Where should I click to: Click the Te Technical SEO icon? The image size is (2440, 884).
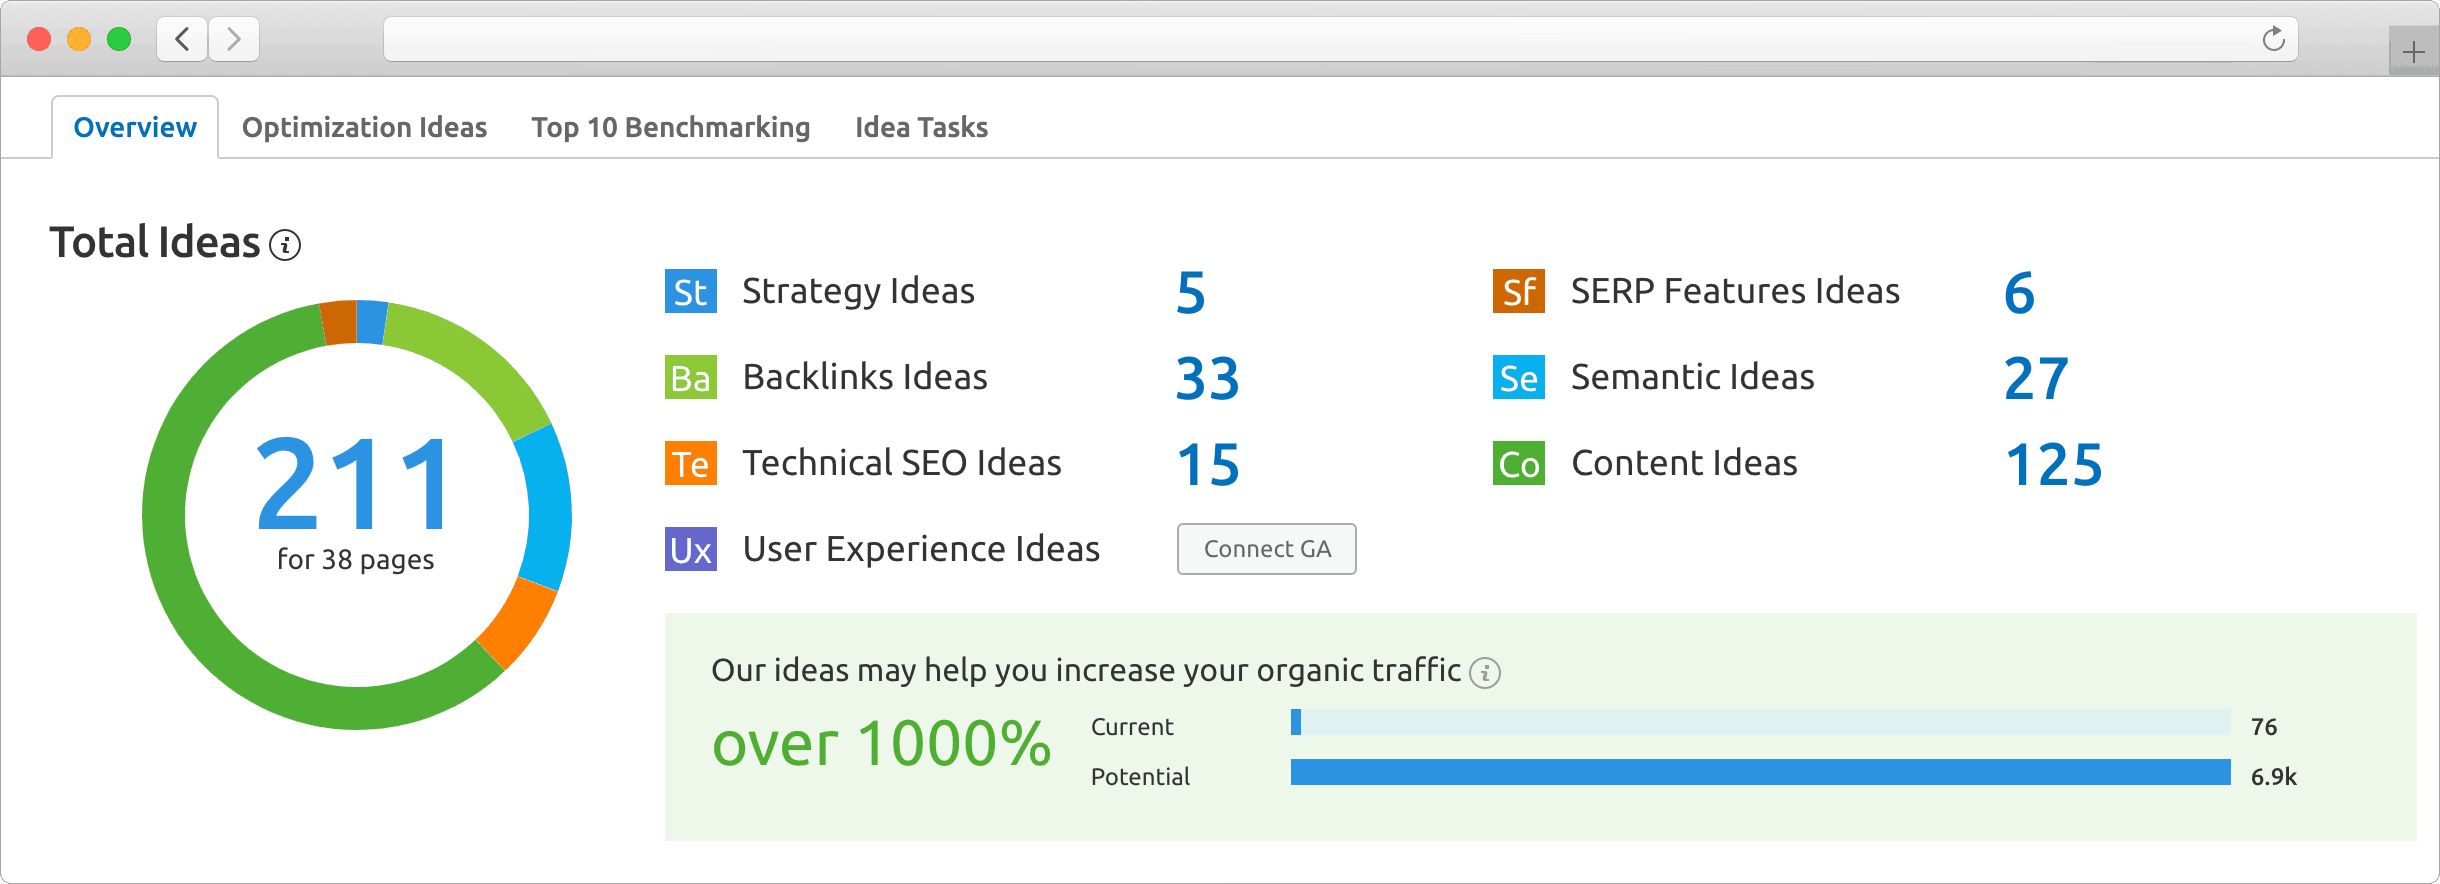tap(691, 463)
